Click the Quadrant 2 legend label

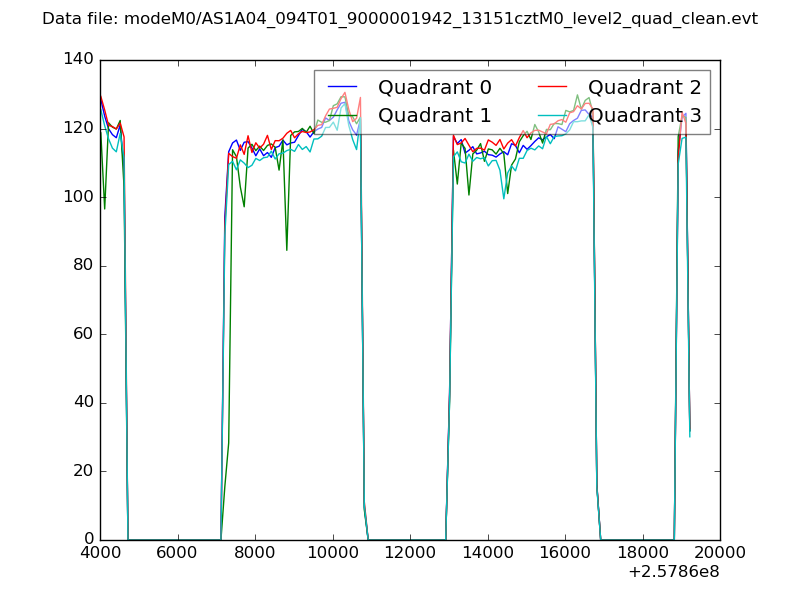click(644, 88)
